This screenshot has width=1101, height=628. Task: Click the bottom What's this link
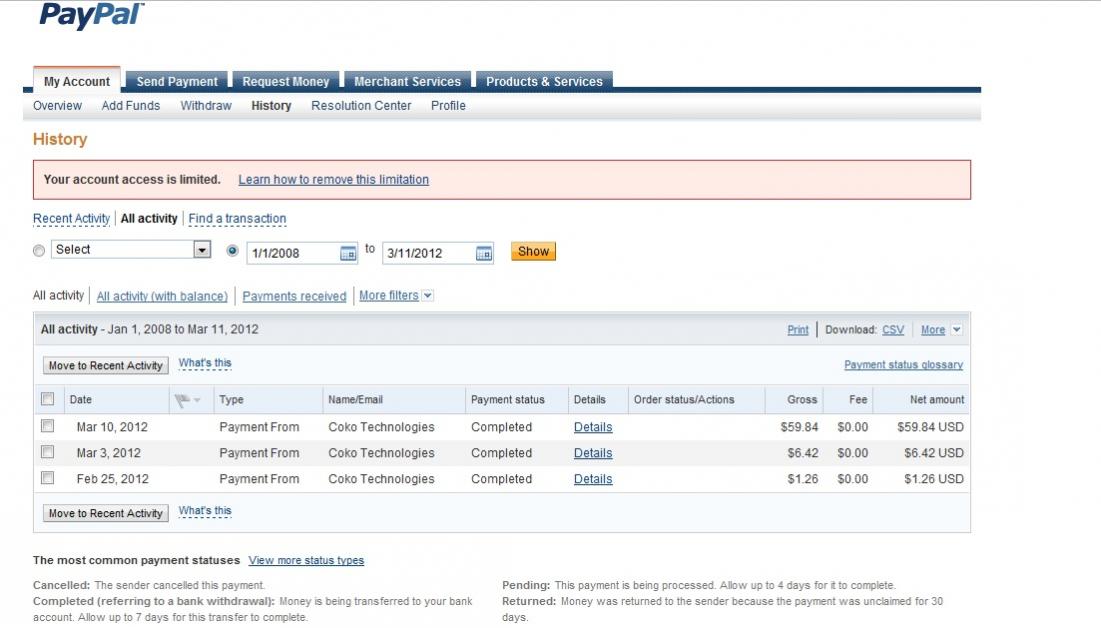[x=204, y=511]
